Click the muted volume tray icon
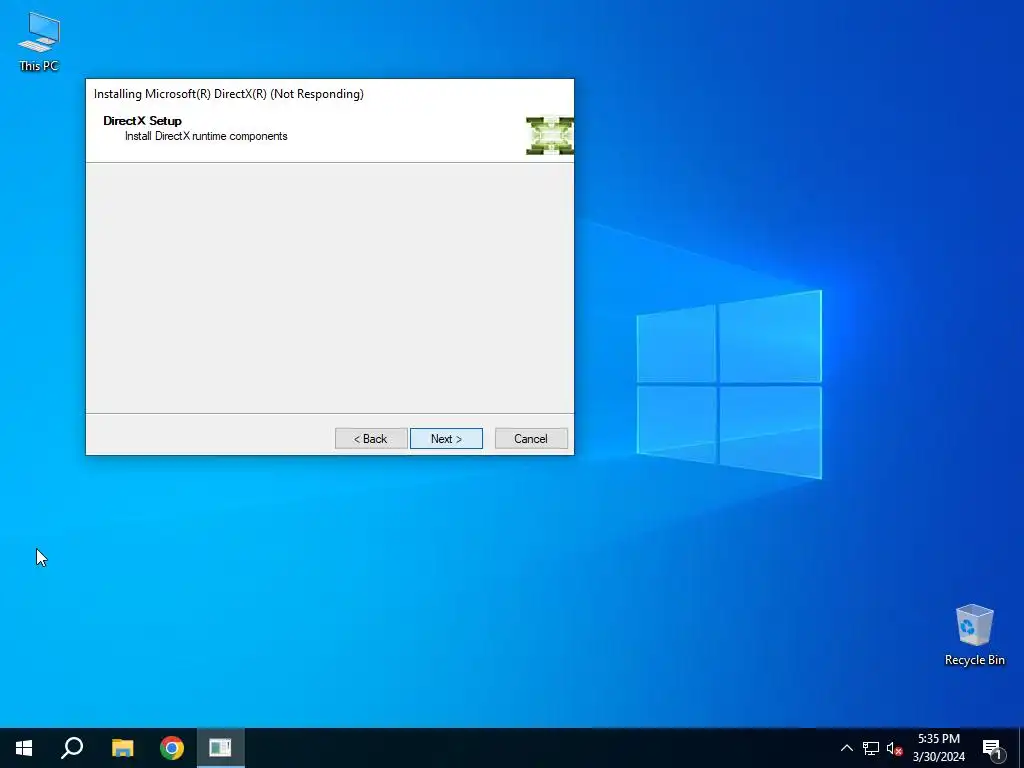This screenshot has height=768, width=1024. coord(894,748)
